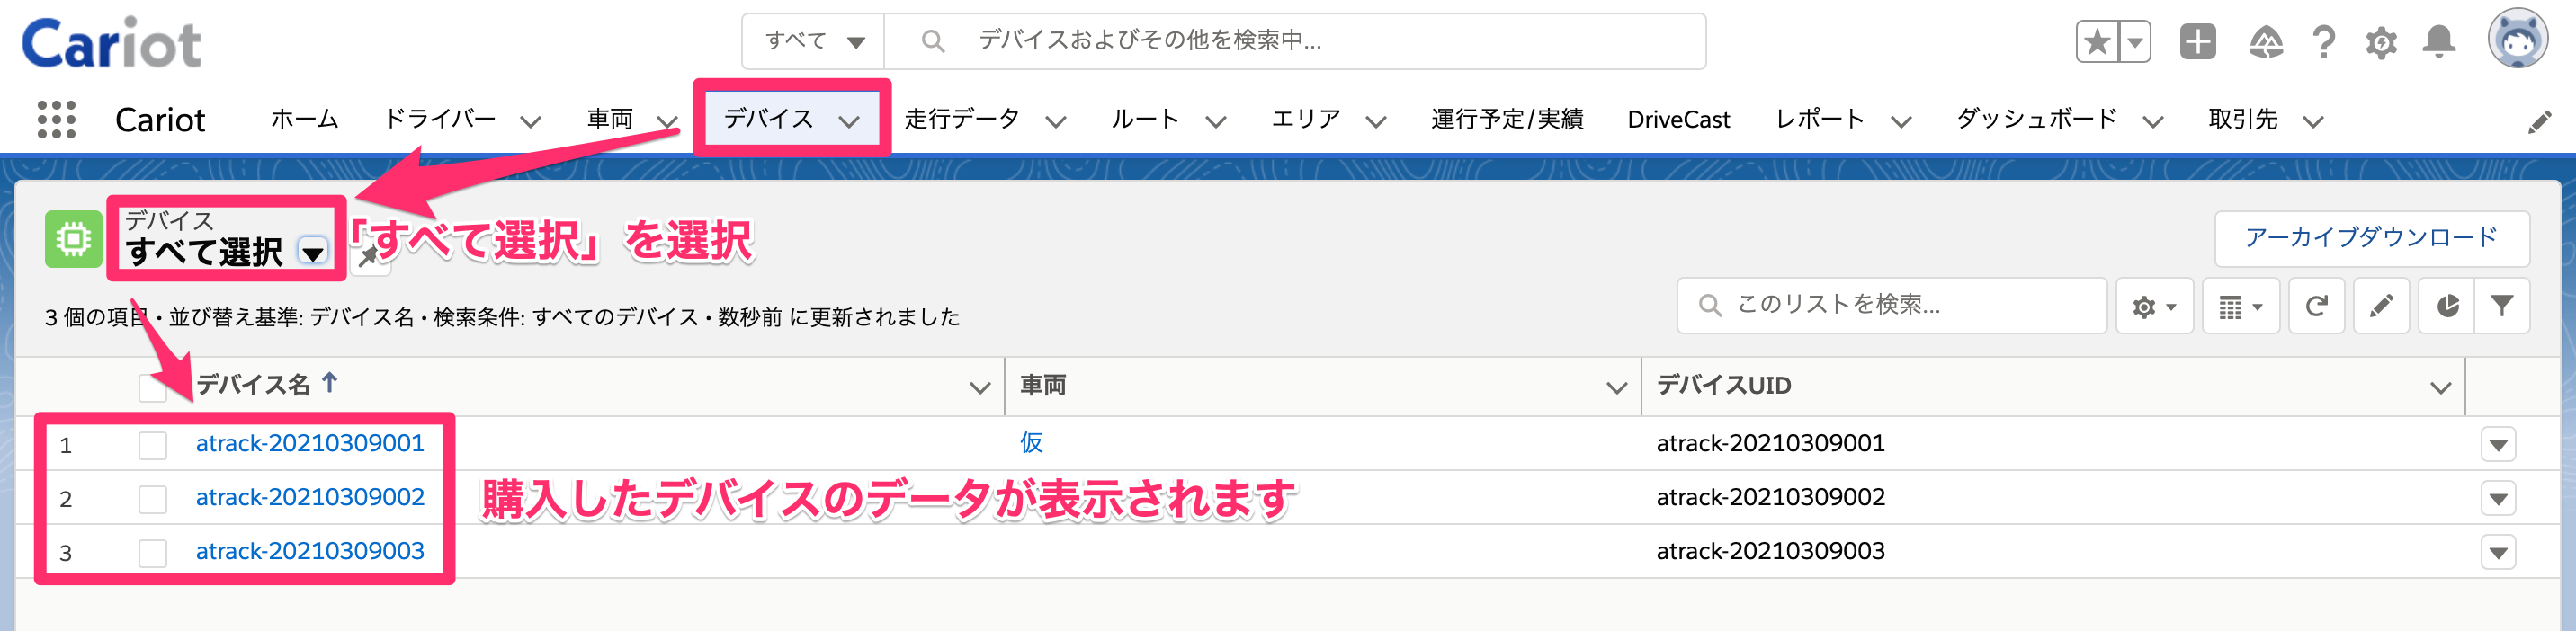Open the help question mark icon
Viewport: 2576px width, 631px height.
[x=2324, y=42]
